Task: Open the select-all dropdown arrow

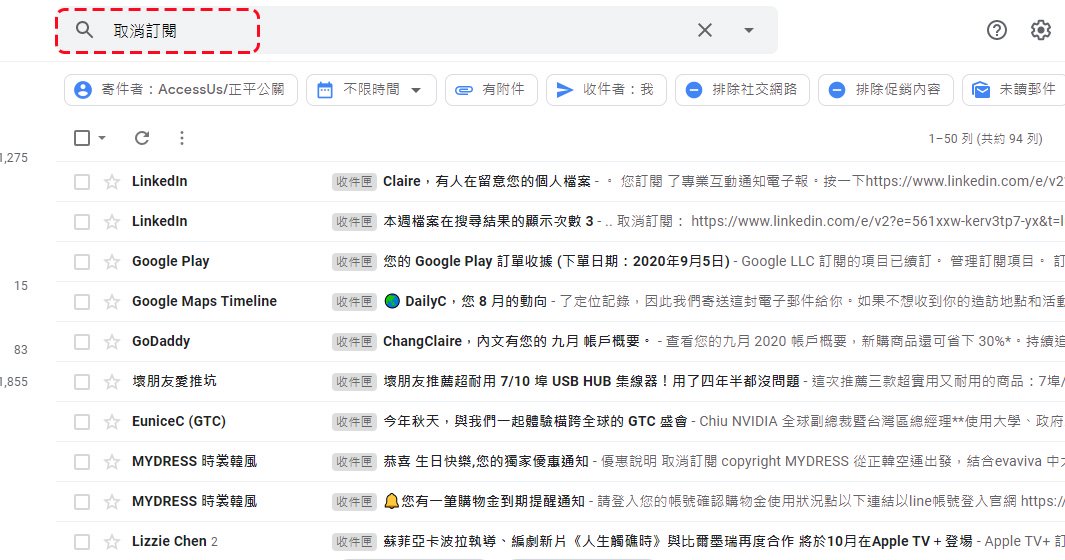Action: (102, 138)
